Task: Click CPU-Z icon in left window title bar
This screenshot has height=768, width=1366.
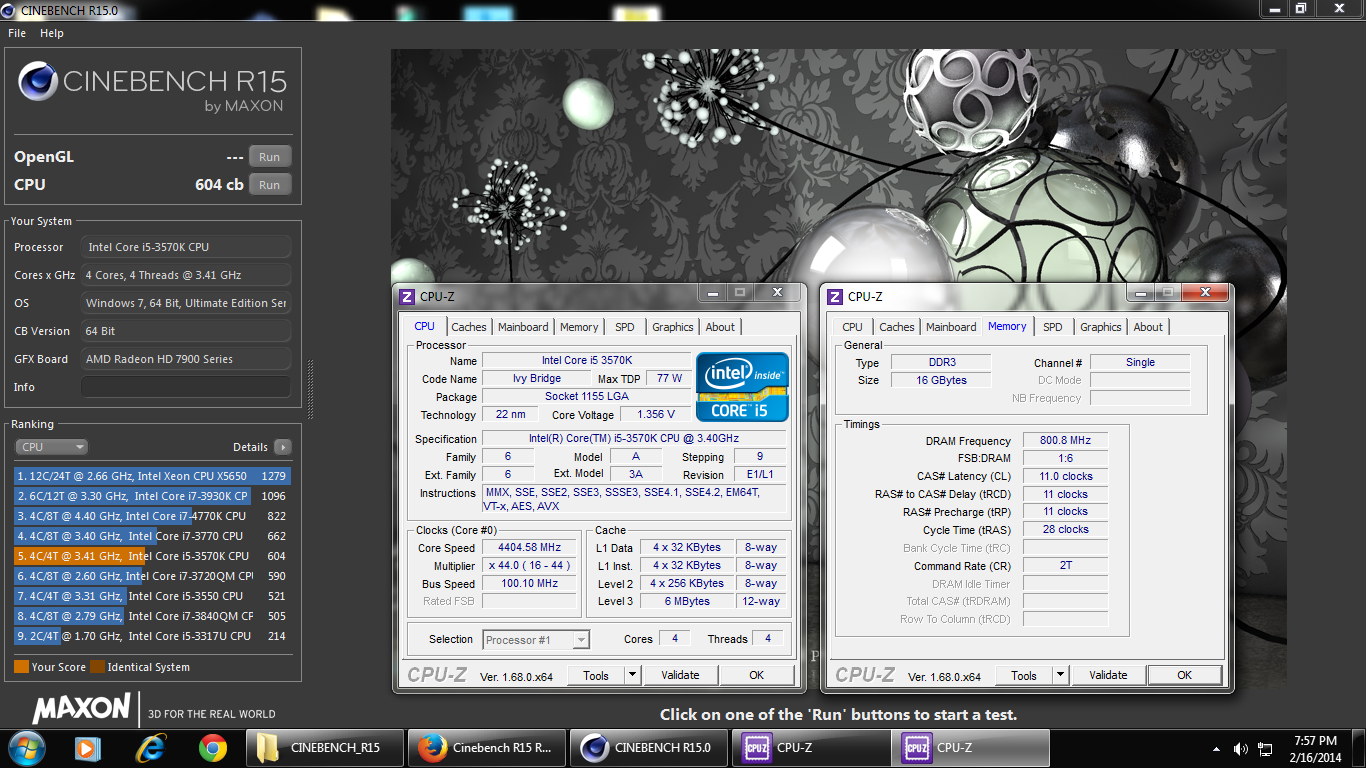Action: coord(407,297)
